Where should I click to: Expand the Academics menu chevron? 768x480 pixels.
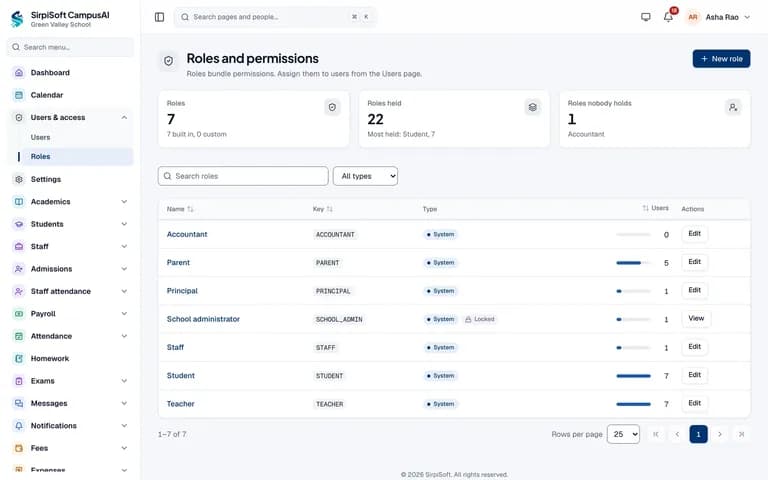[x=124, y=202]
